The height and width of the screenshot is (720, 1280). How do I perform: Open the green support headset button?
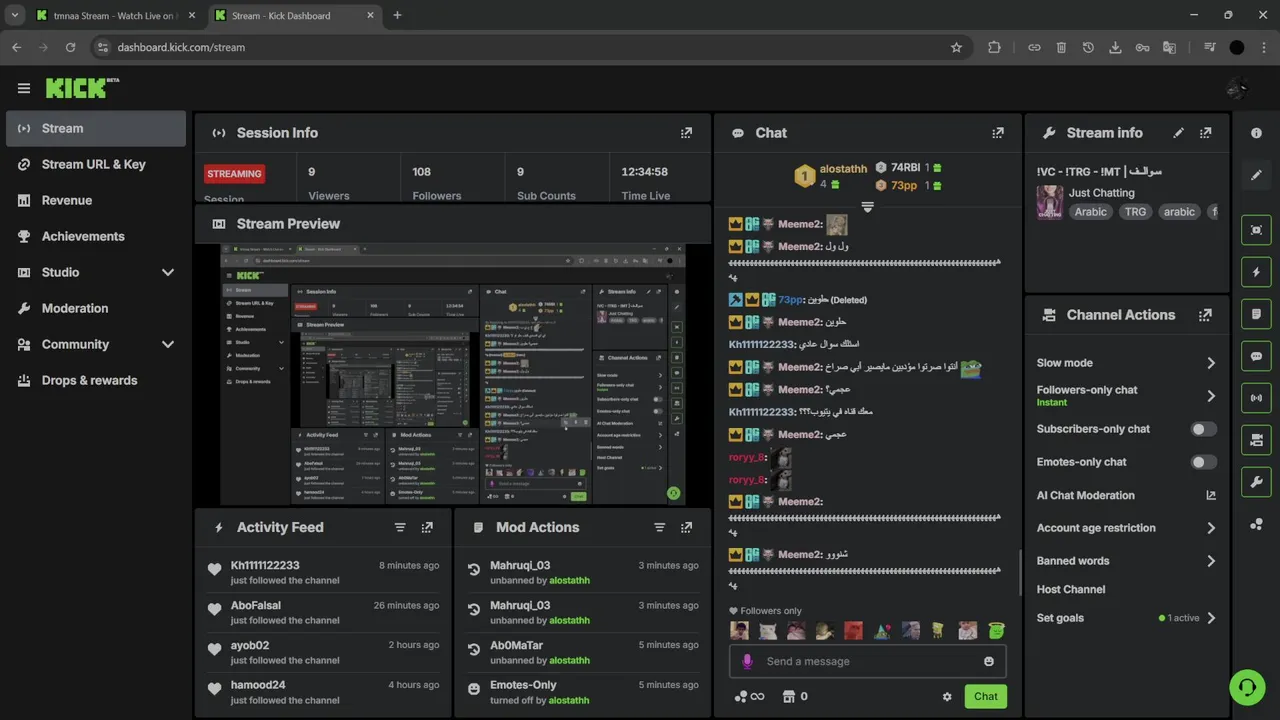pos(1247,687)
